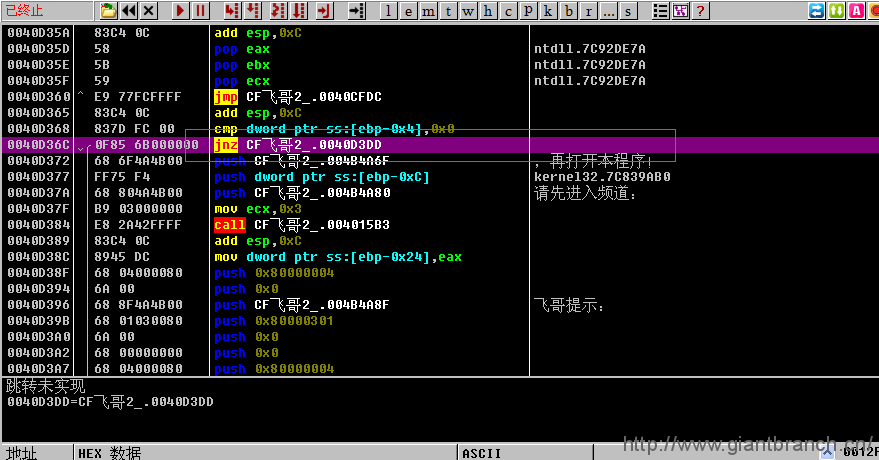The height and width of the screenshot is (460, 879).
Task: Click the Trace Over icon
Action: tap(300, 11)
